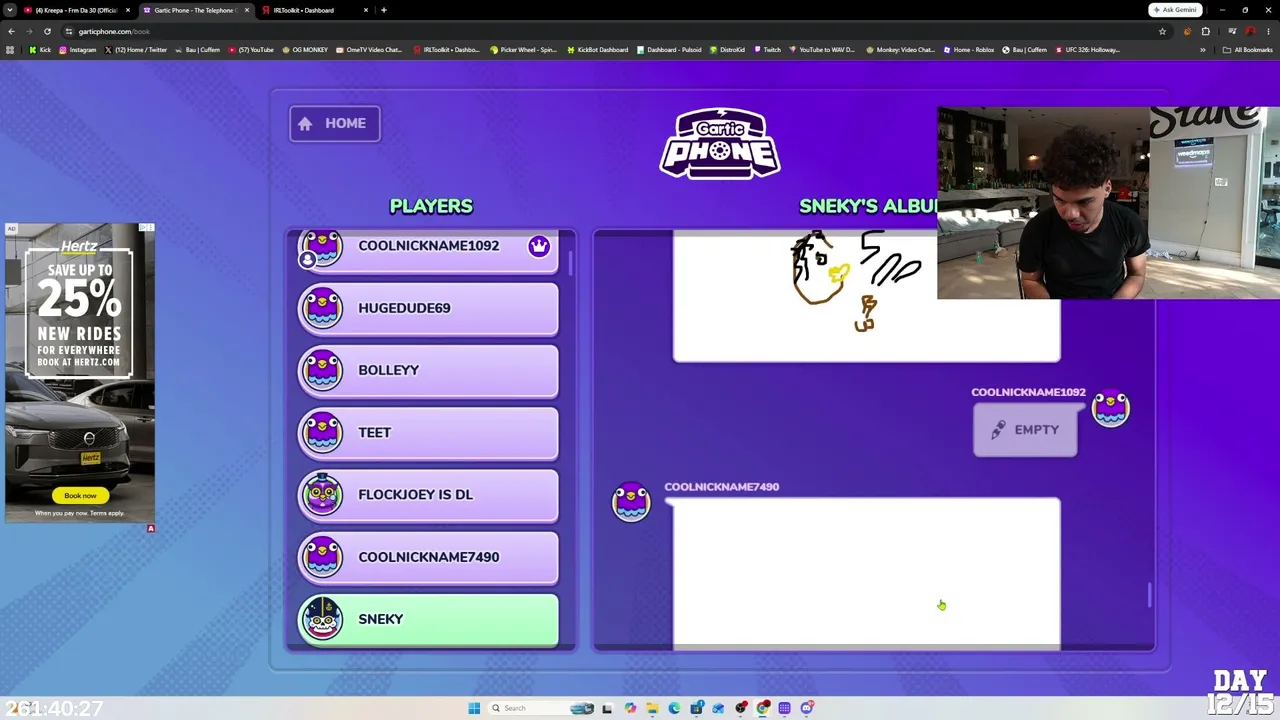Go back to the previous page
This screenshot has height=720, width=1280.
11,31
